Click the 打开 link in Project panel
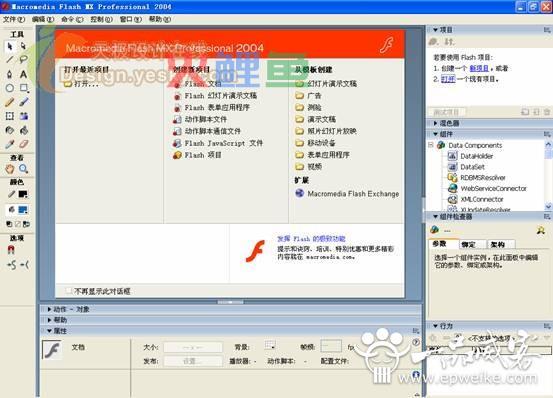 448,79
